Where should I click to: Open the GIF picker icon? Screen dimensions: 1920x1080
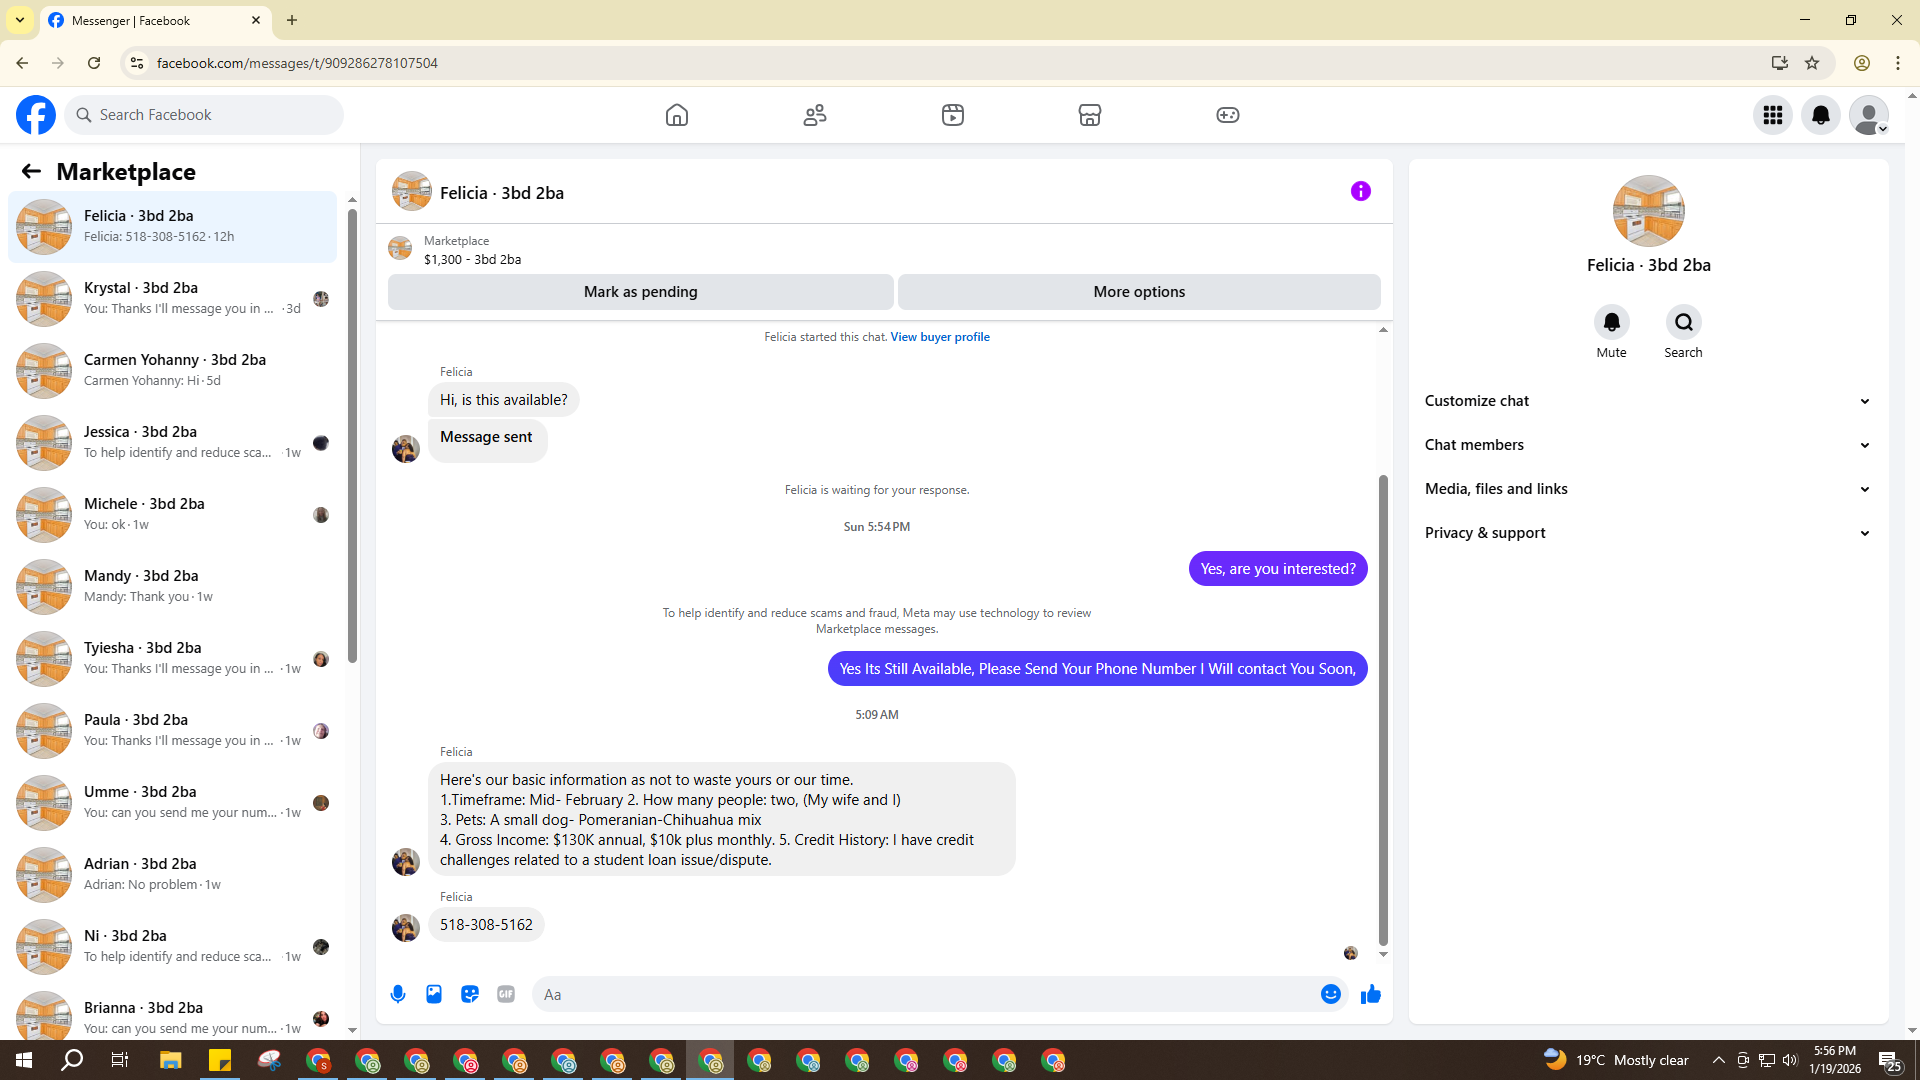click(x=506, y=994)
